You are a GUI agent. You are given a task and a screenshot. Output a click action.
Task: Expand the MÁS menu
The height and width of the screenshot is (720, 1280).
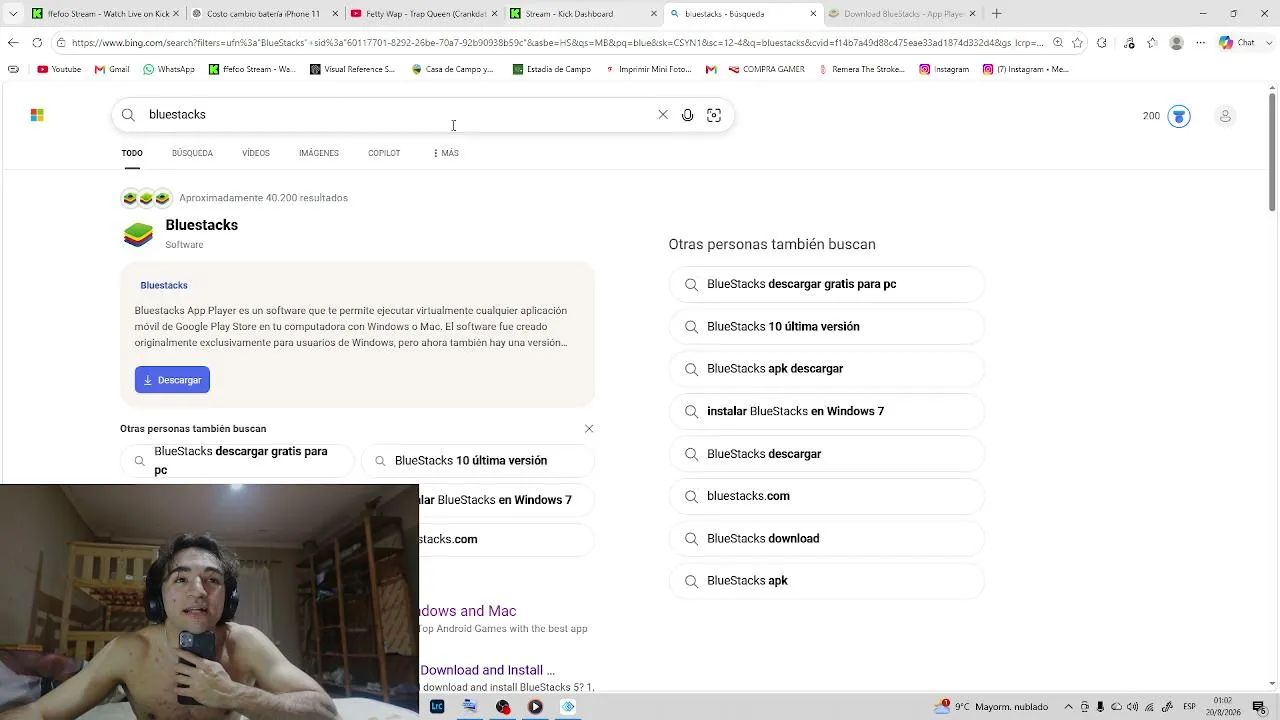[x=446, y=153]
